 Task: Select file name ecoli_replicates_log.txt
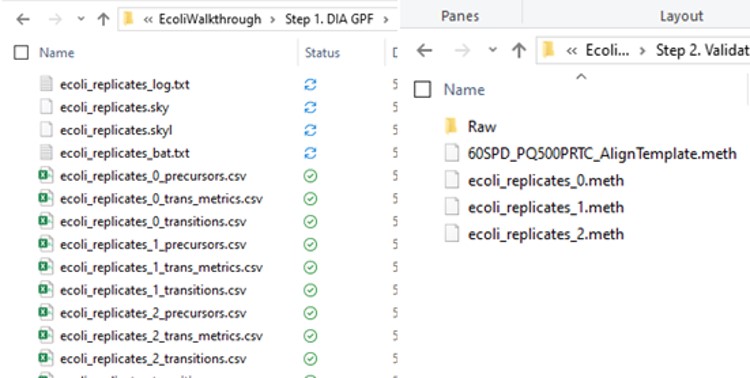point(124,85)
